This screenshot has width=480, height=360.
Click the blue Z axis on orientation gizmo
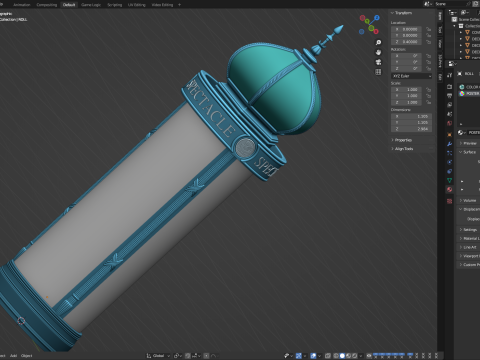[x=377, y=17]
